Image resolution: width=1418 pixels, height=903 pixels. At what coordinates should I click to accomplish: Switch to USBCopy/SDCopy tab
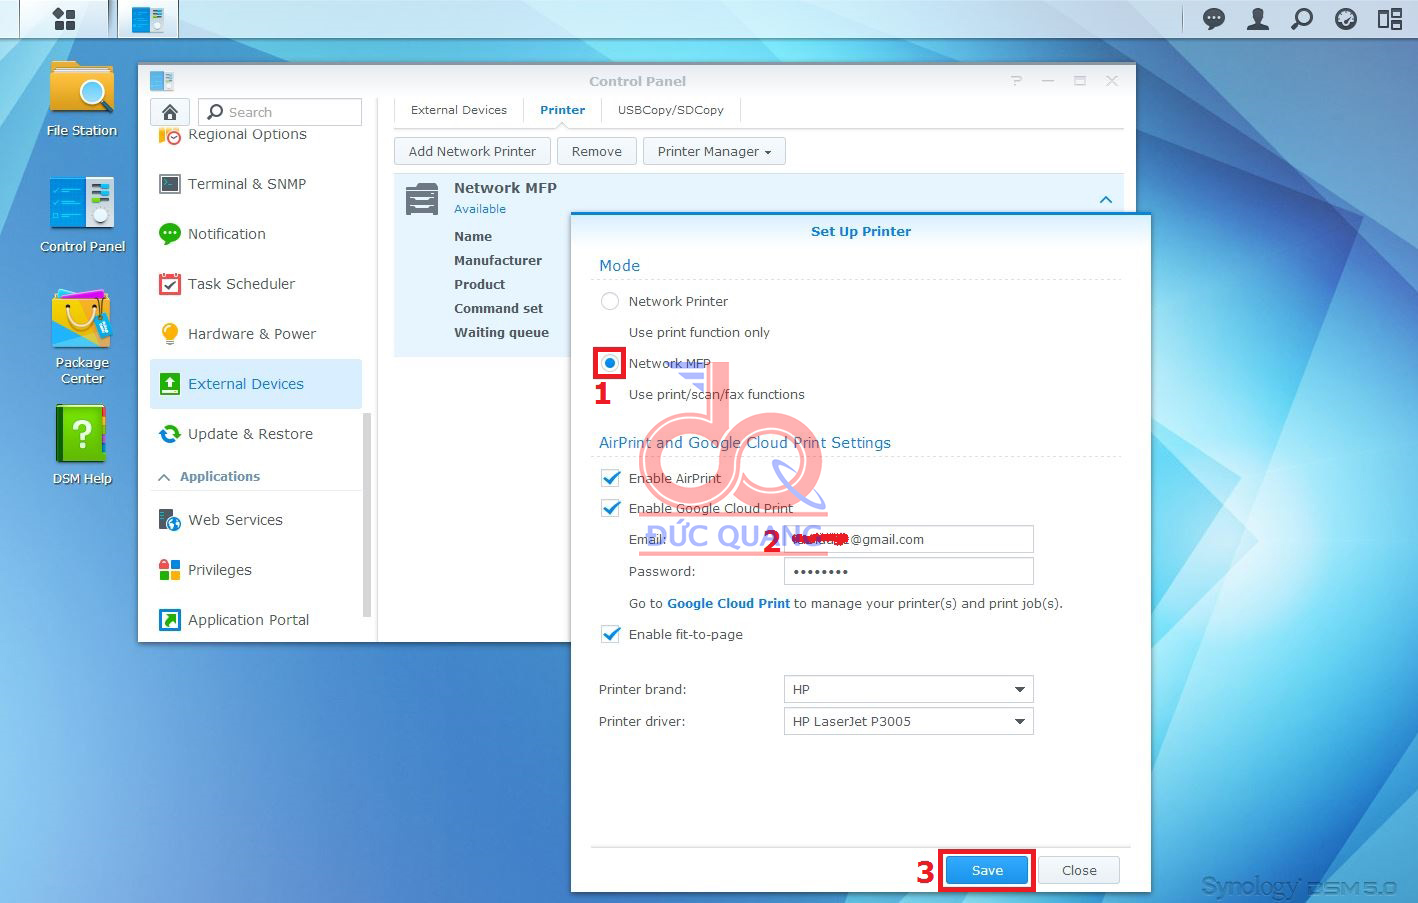(671, 110)
